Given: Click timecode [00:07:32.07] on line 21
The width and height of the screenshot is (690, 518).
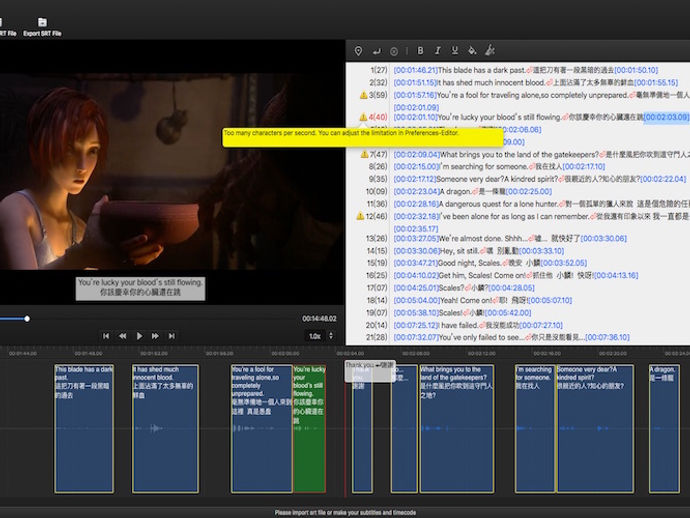Looking at the screenshot, I should click(416, 337).
